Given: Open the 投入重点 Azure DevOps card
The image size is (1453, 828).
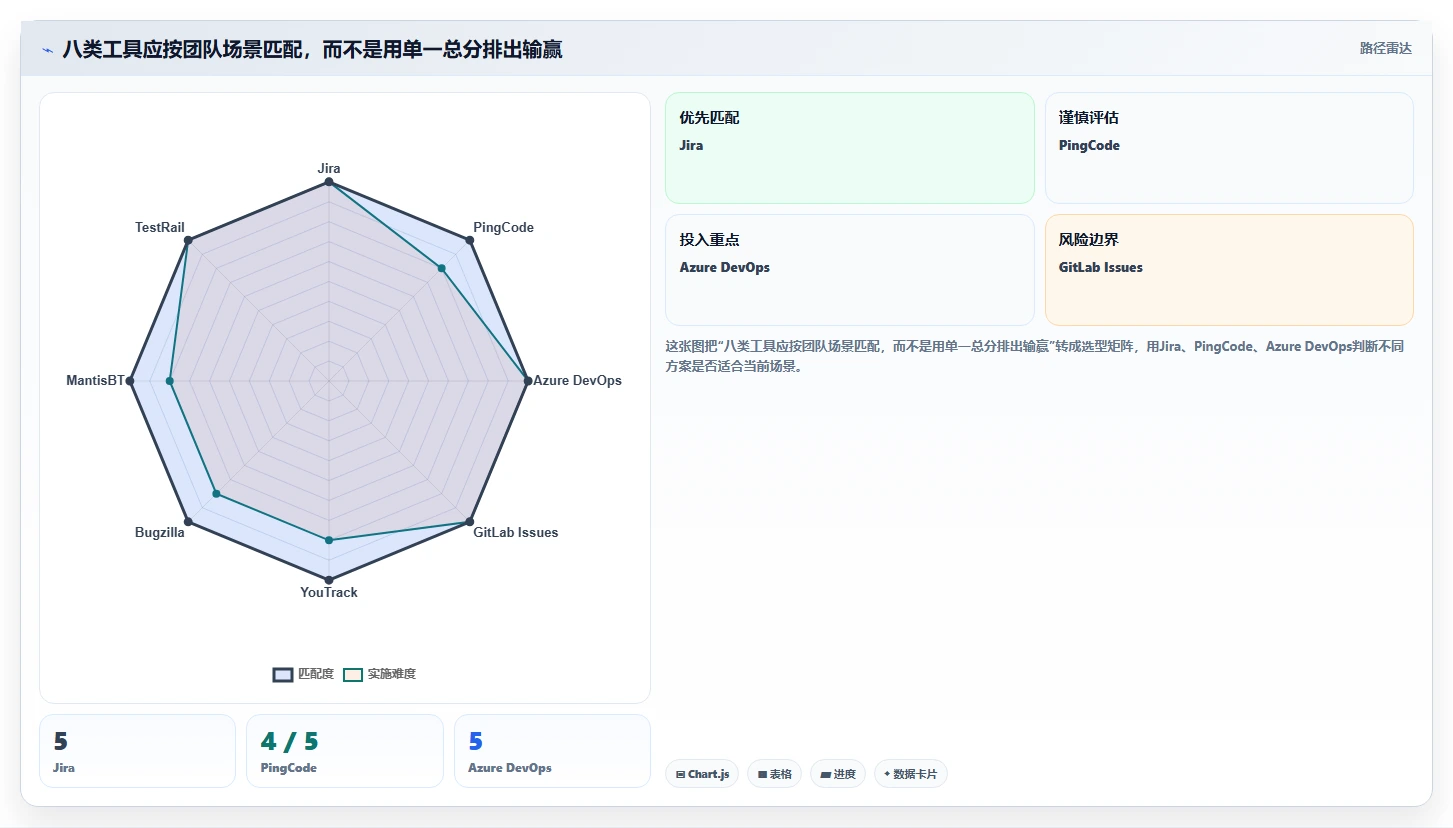Looking at the screenshot, I should (849, 270).
